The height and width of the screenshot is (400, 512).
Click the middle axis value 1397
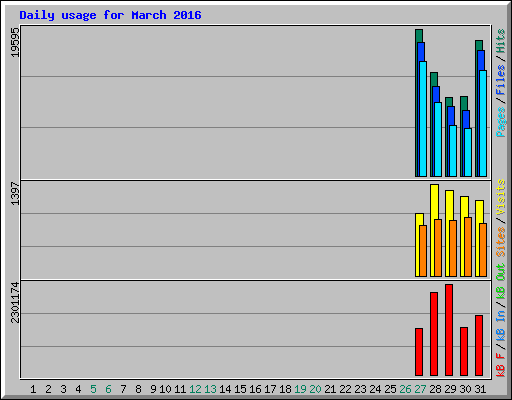pos(15,193)
